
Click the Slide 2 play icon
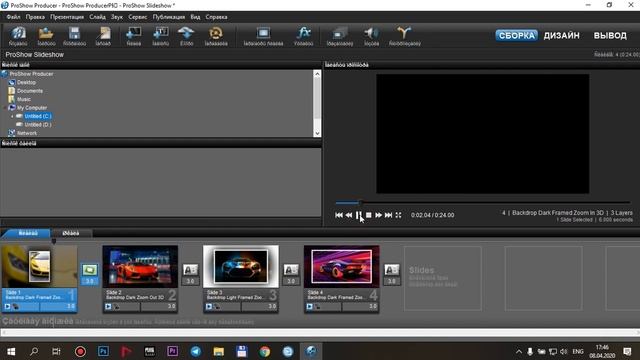click(108, 307)
